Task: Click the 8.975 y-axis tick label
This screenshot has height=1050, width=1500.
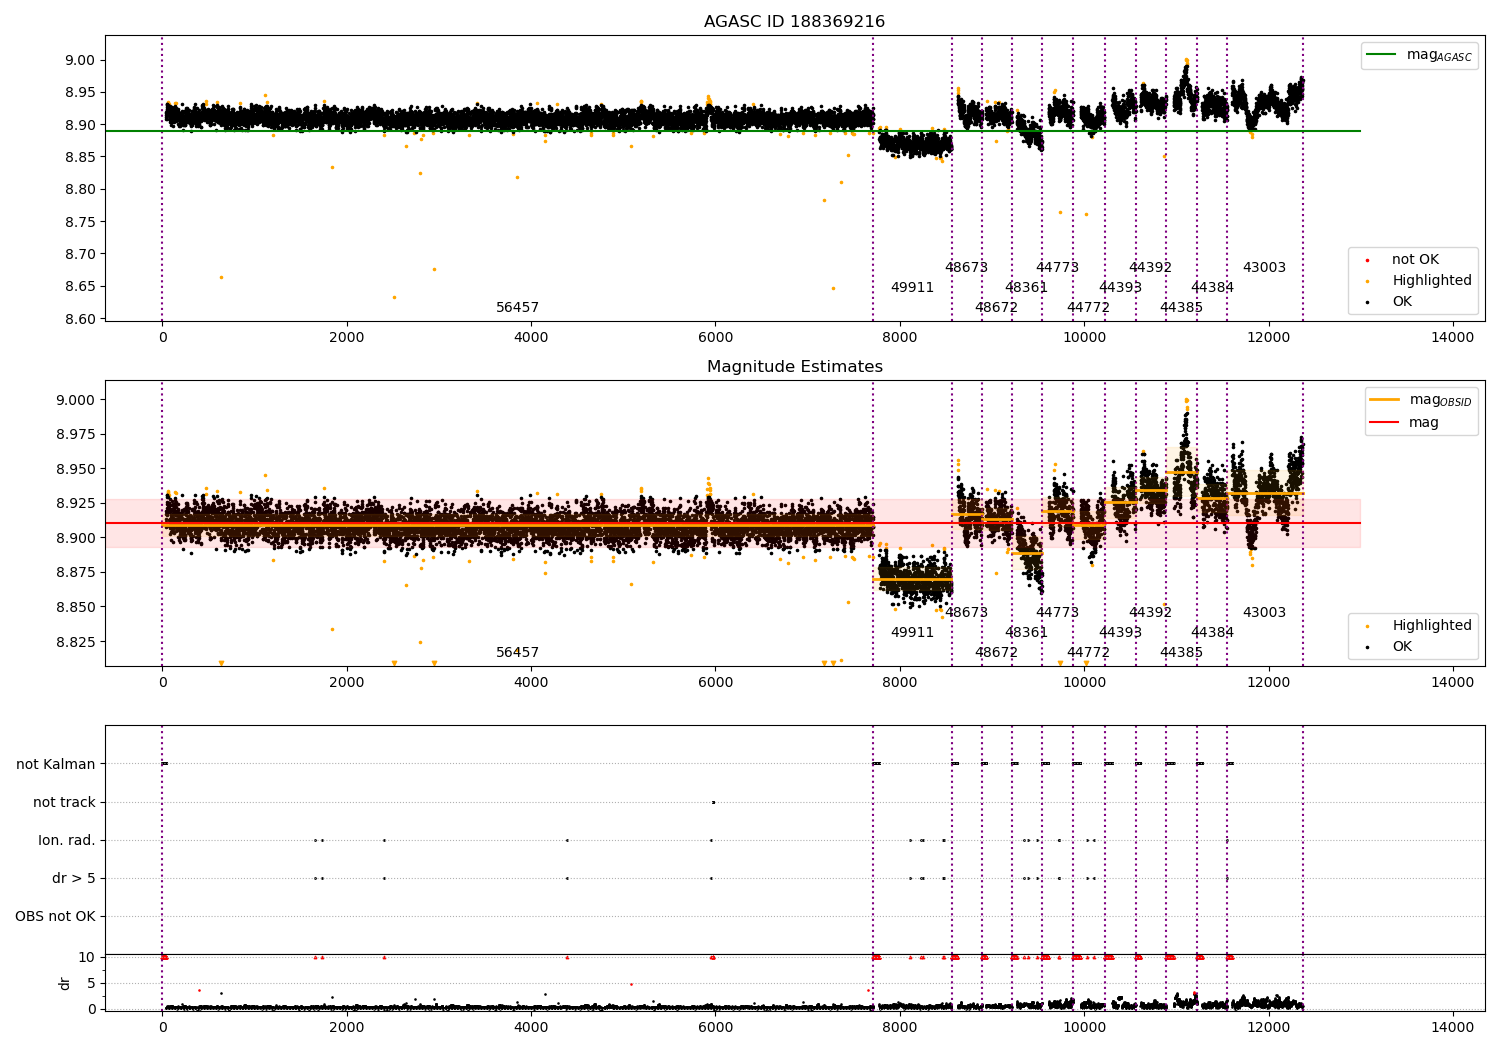Action: [76, 434]
